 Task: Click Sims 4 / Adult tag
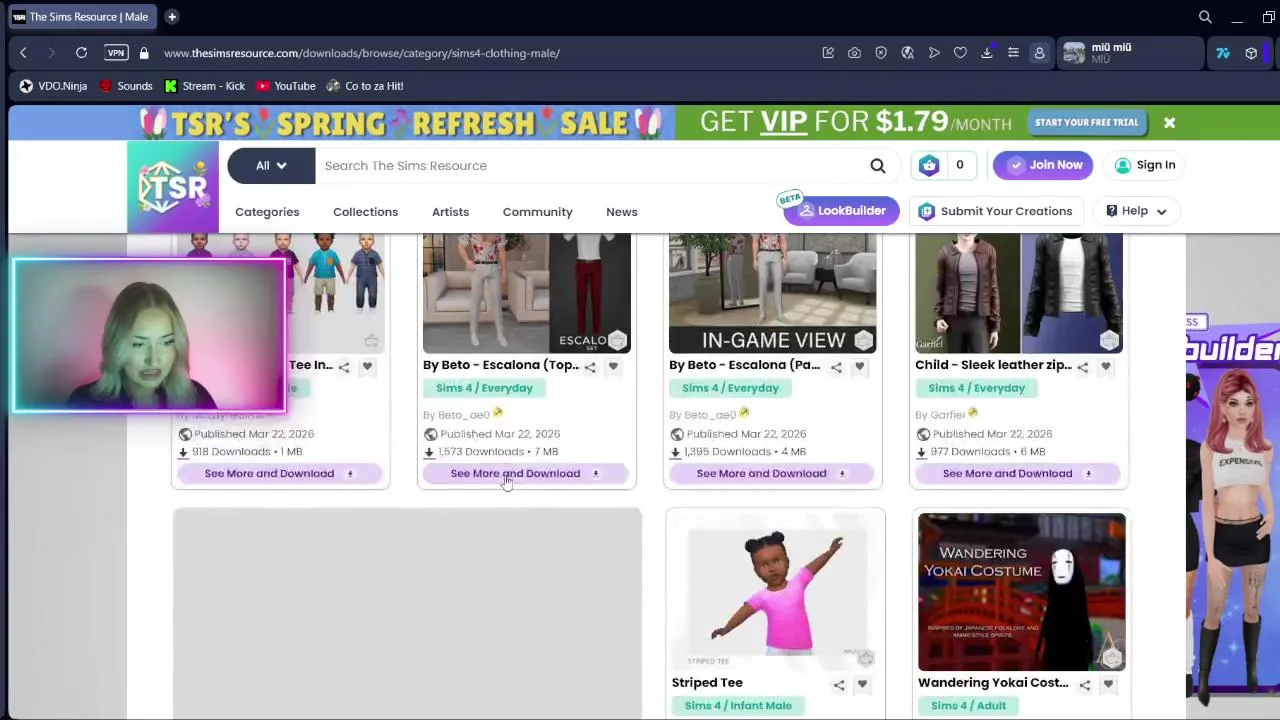pyautogui.click(x=968, y=706)
